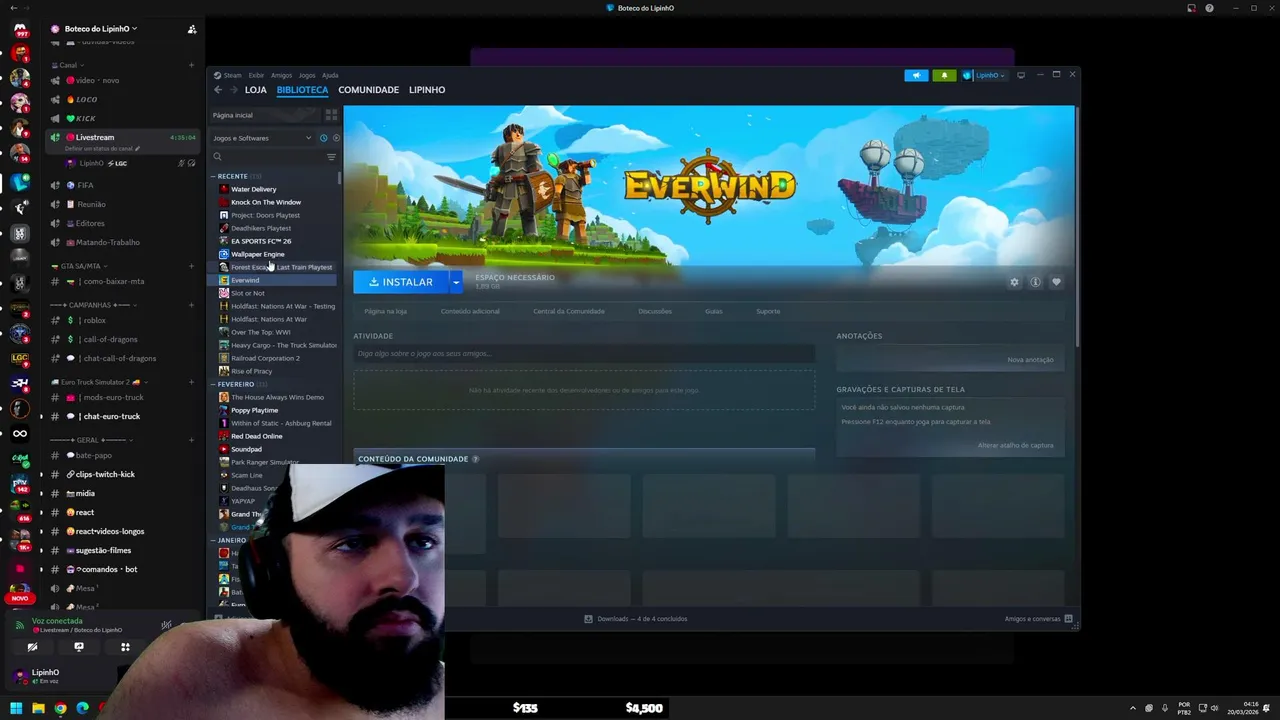The height and width of the screenshot is (720, 1280).
Task: Open the Instalar options dropdown arrow
Action: click(456, 282)
